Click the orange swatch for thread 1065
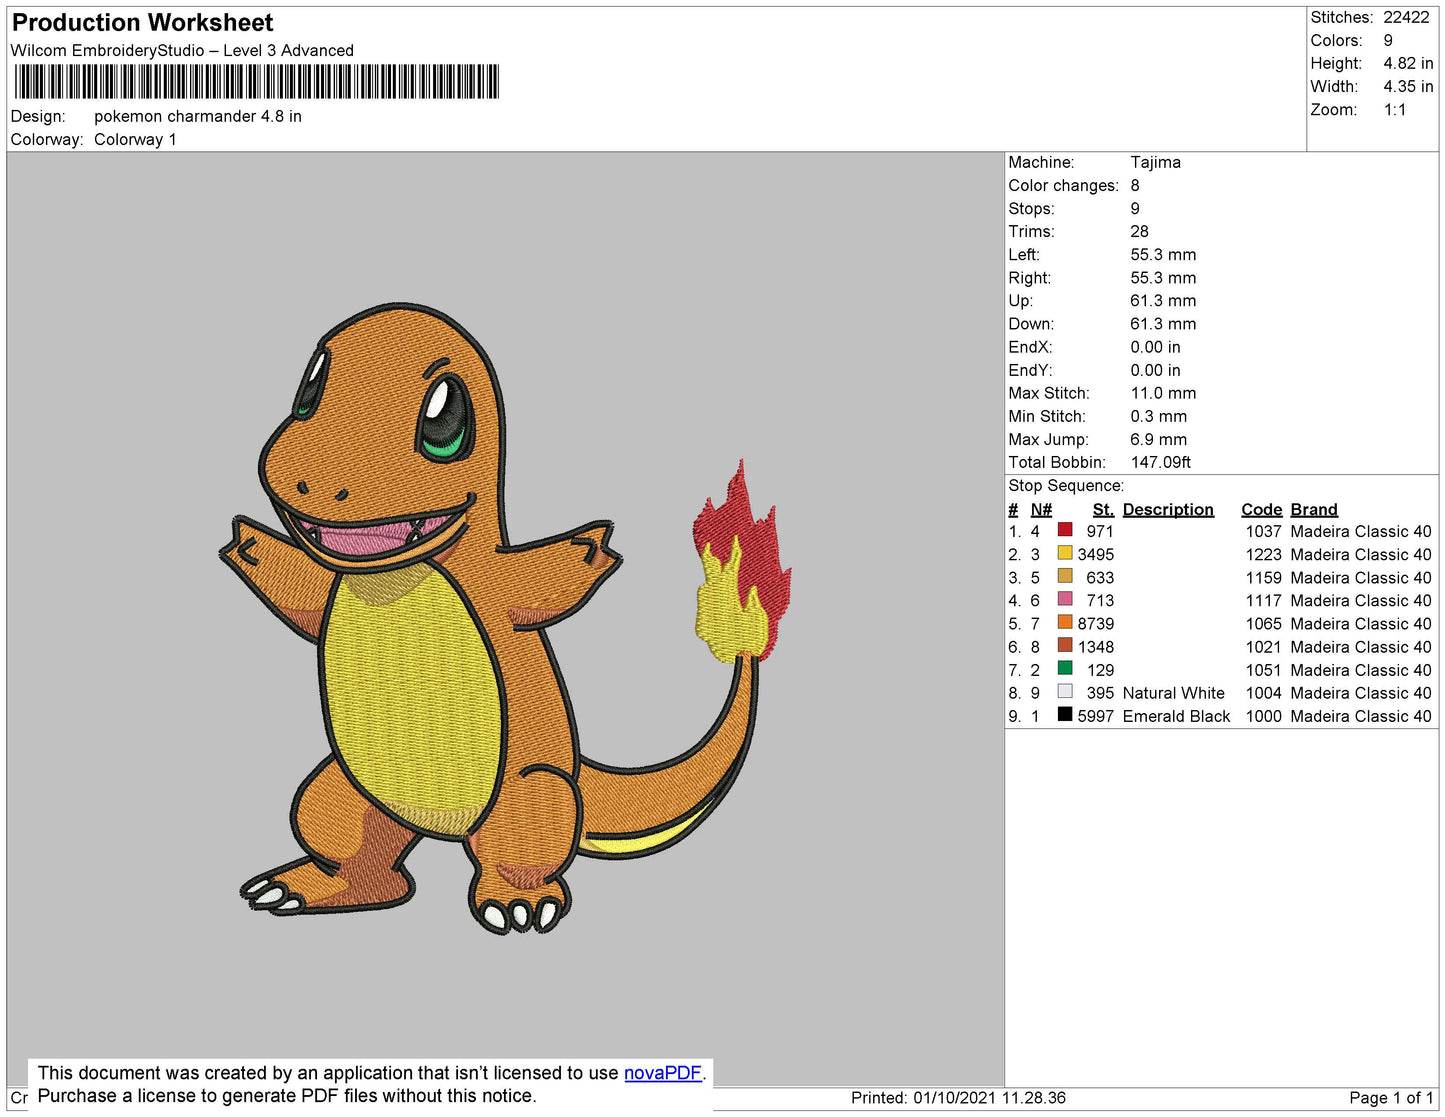 (x=1065, y=622)
